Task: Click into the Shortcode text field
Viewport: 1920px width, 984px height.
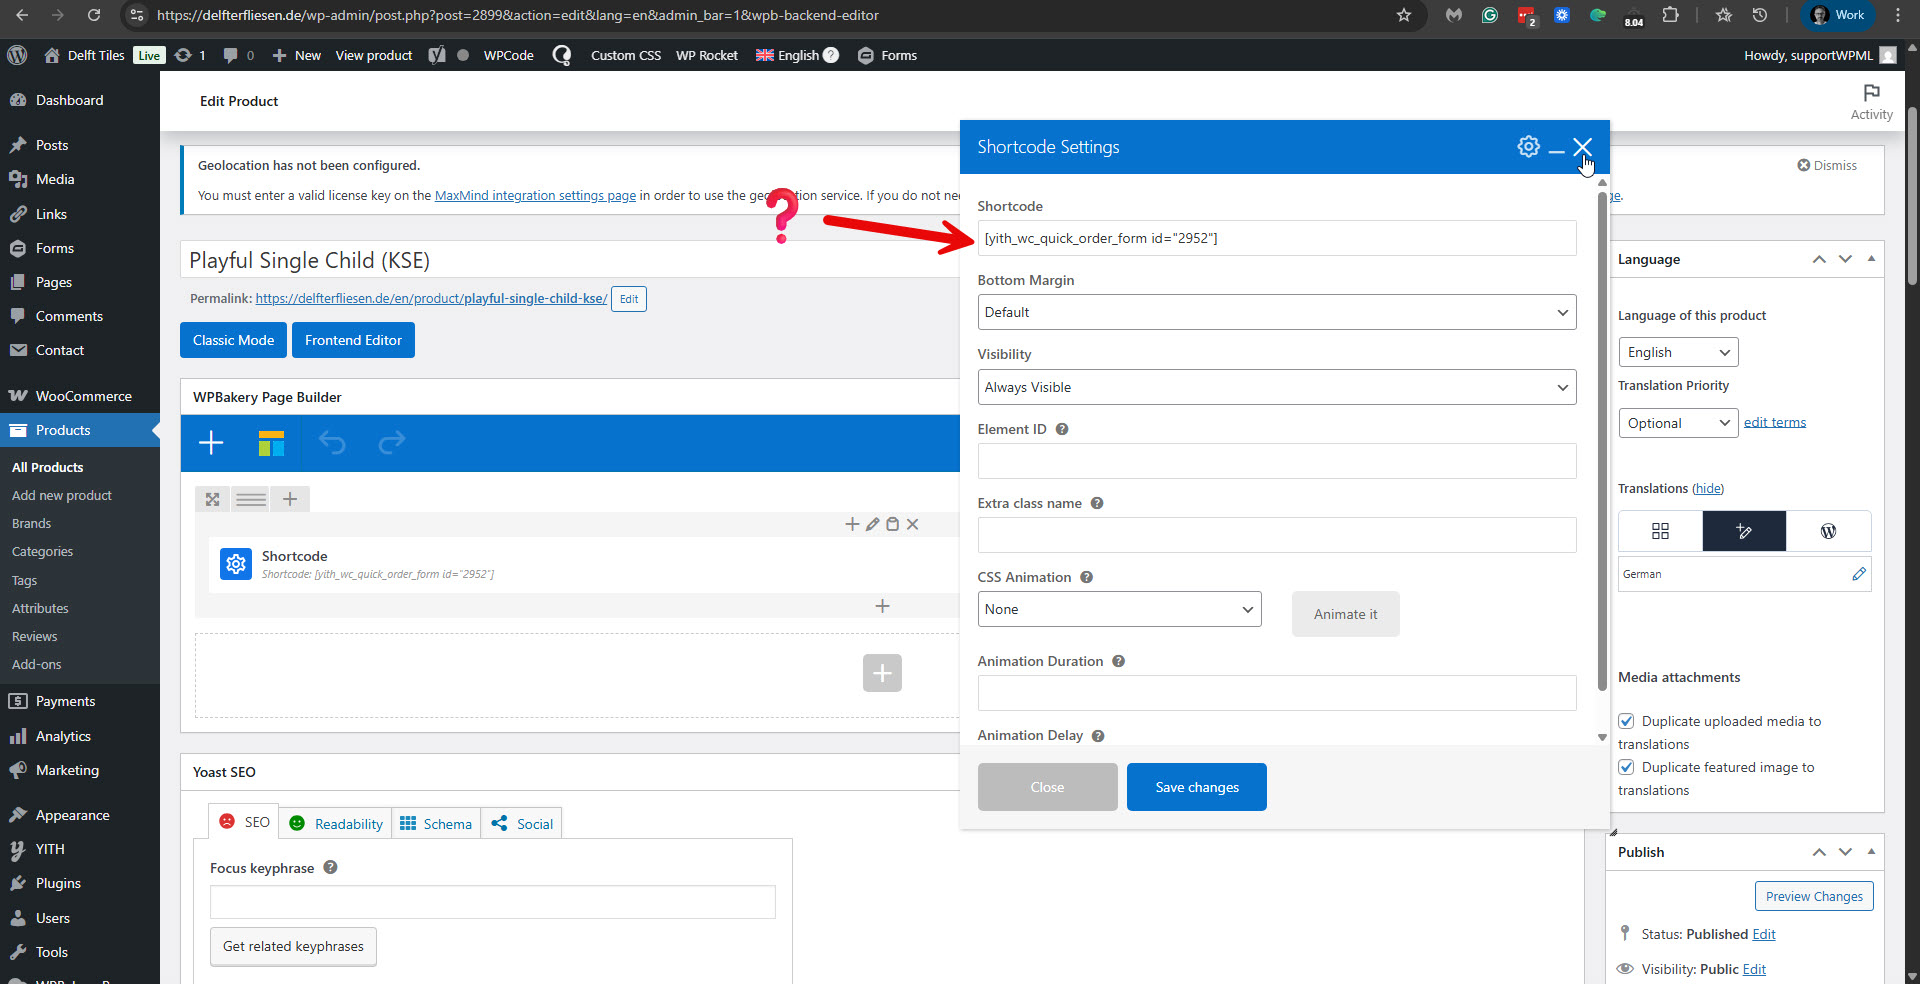Action: click(1276, 238)
